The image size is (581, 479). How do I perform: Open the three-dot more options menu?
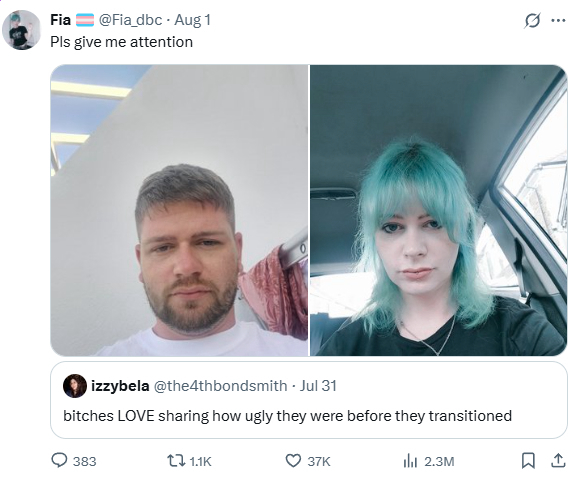coord(558,20)
